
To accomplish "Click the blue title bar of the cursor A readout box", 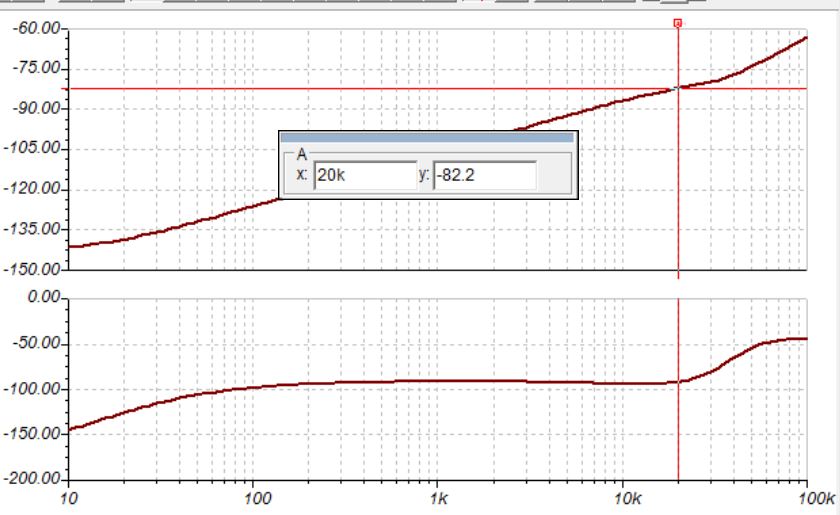I will [427, 138].
